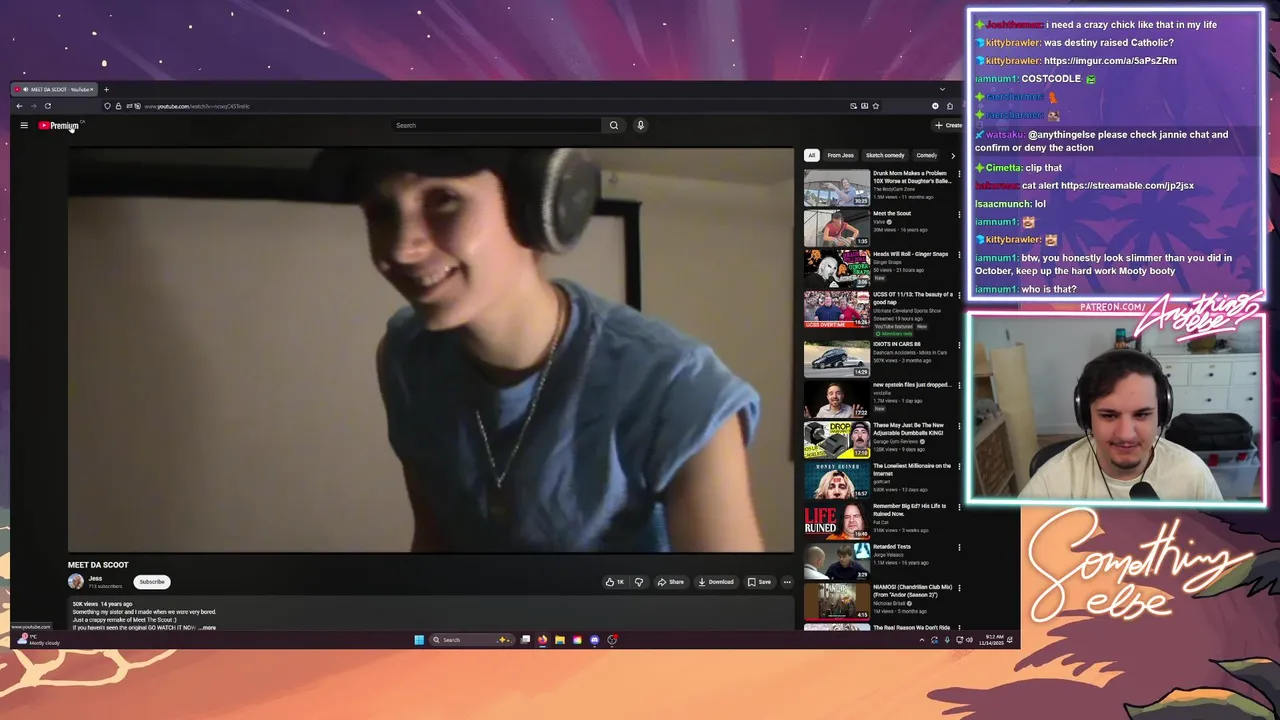Select the All filter chip
1280x720 pixels.
click(x=812, y=155)
